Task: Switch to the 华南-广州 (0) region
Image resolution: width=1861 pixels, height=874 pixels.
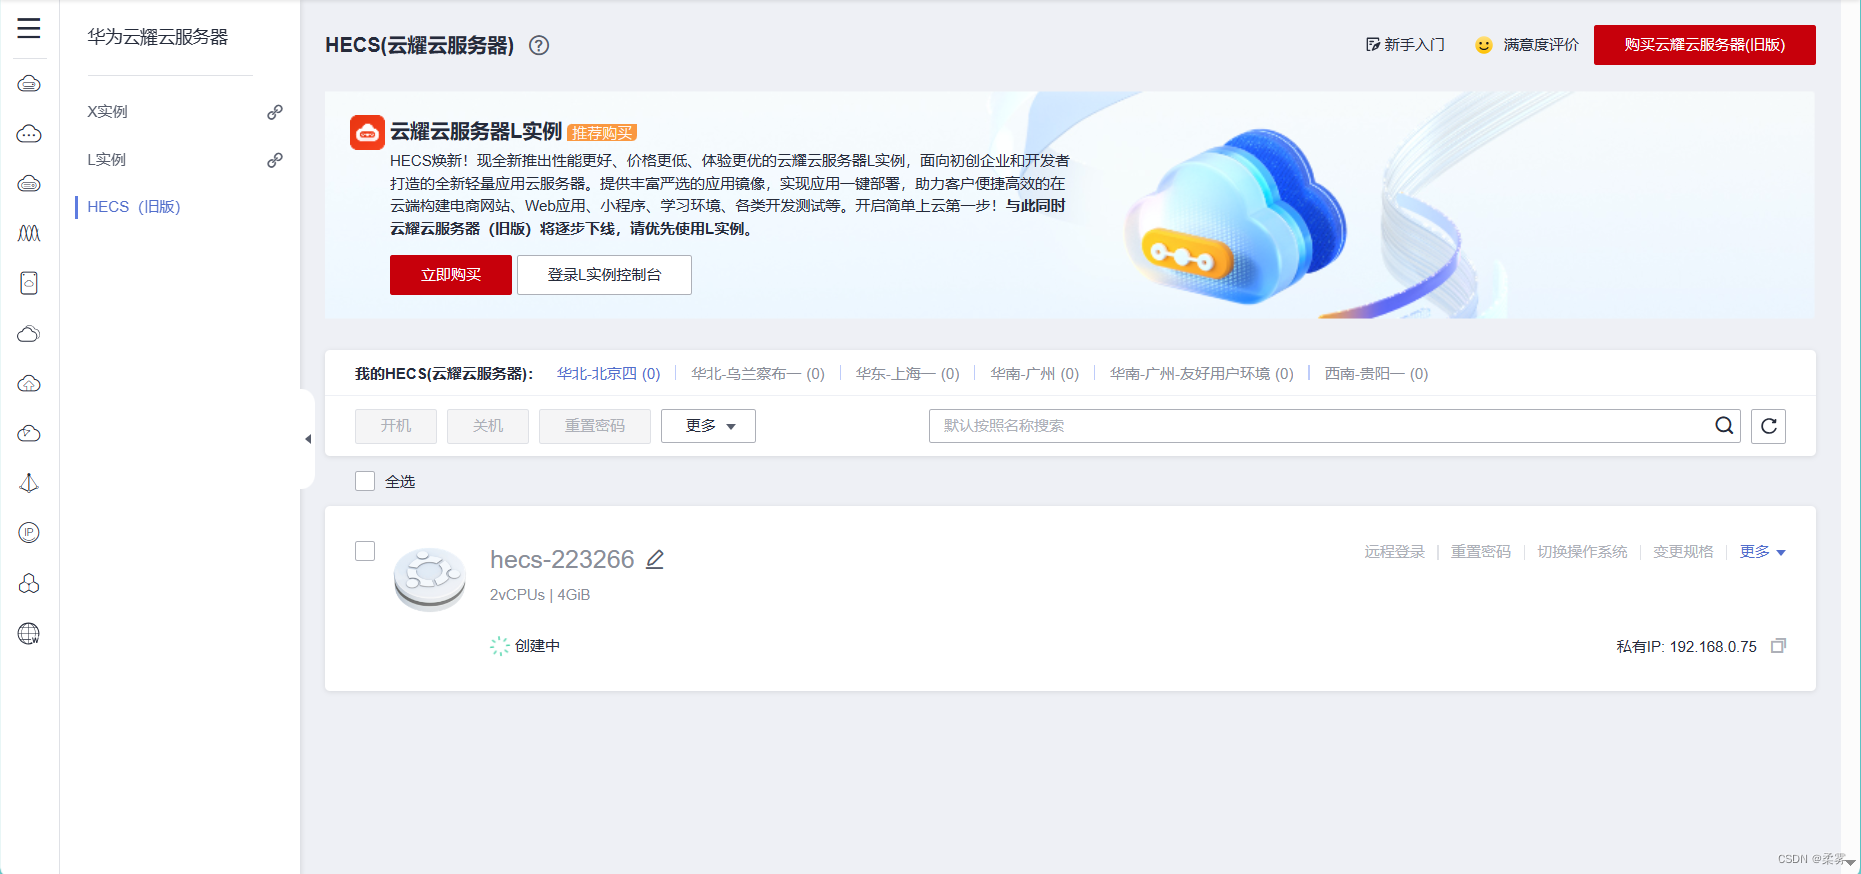Action: (1034, 374)
